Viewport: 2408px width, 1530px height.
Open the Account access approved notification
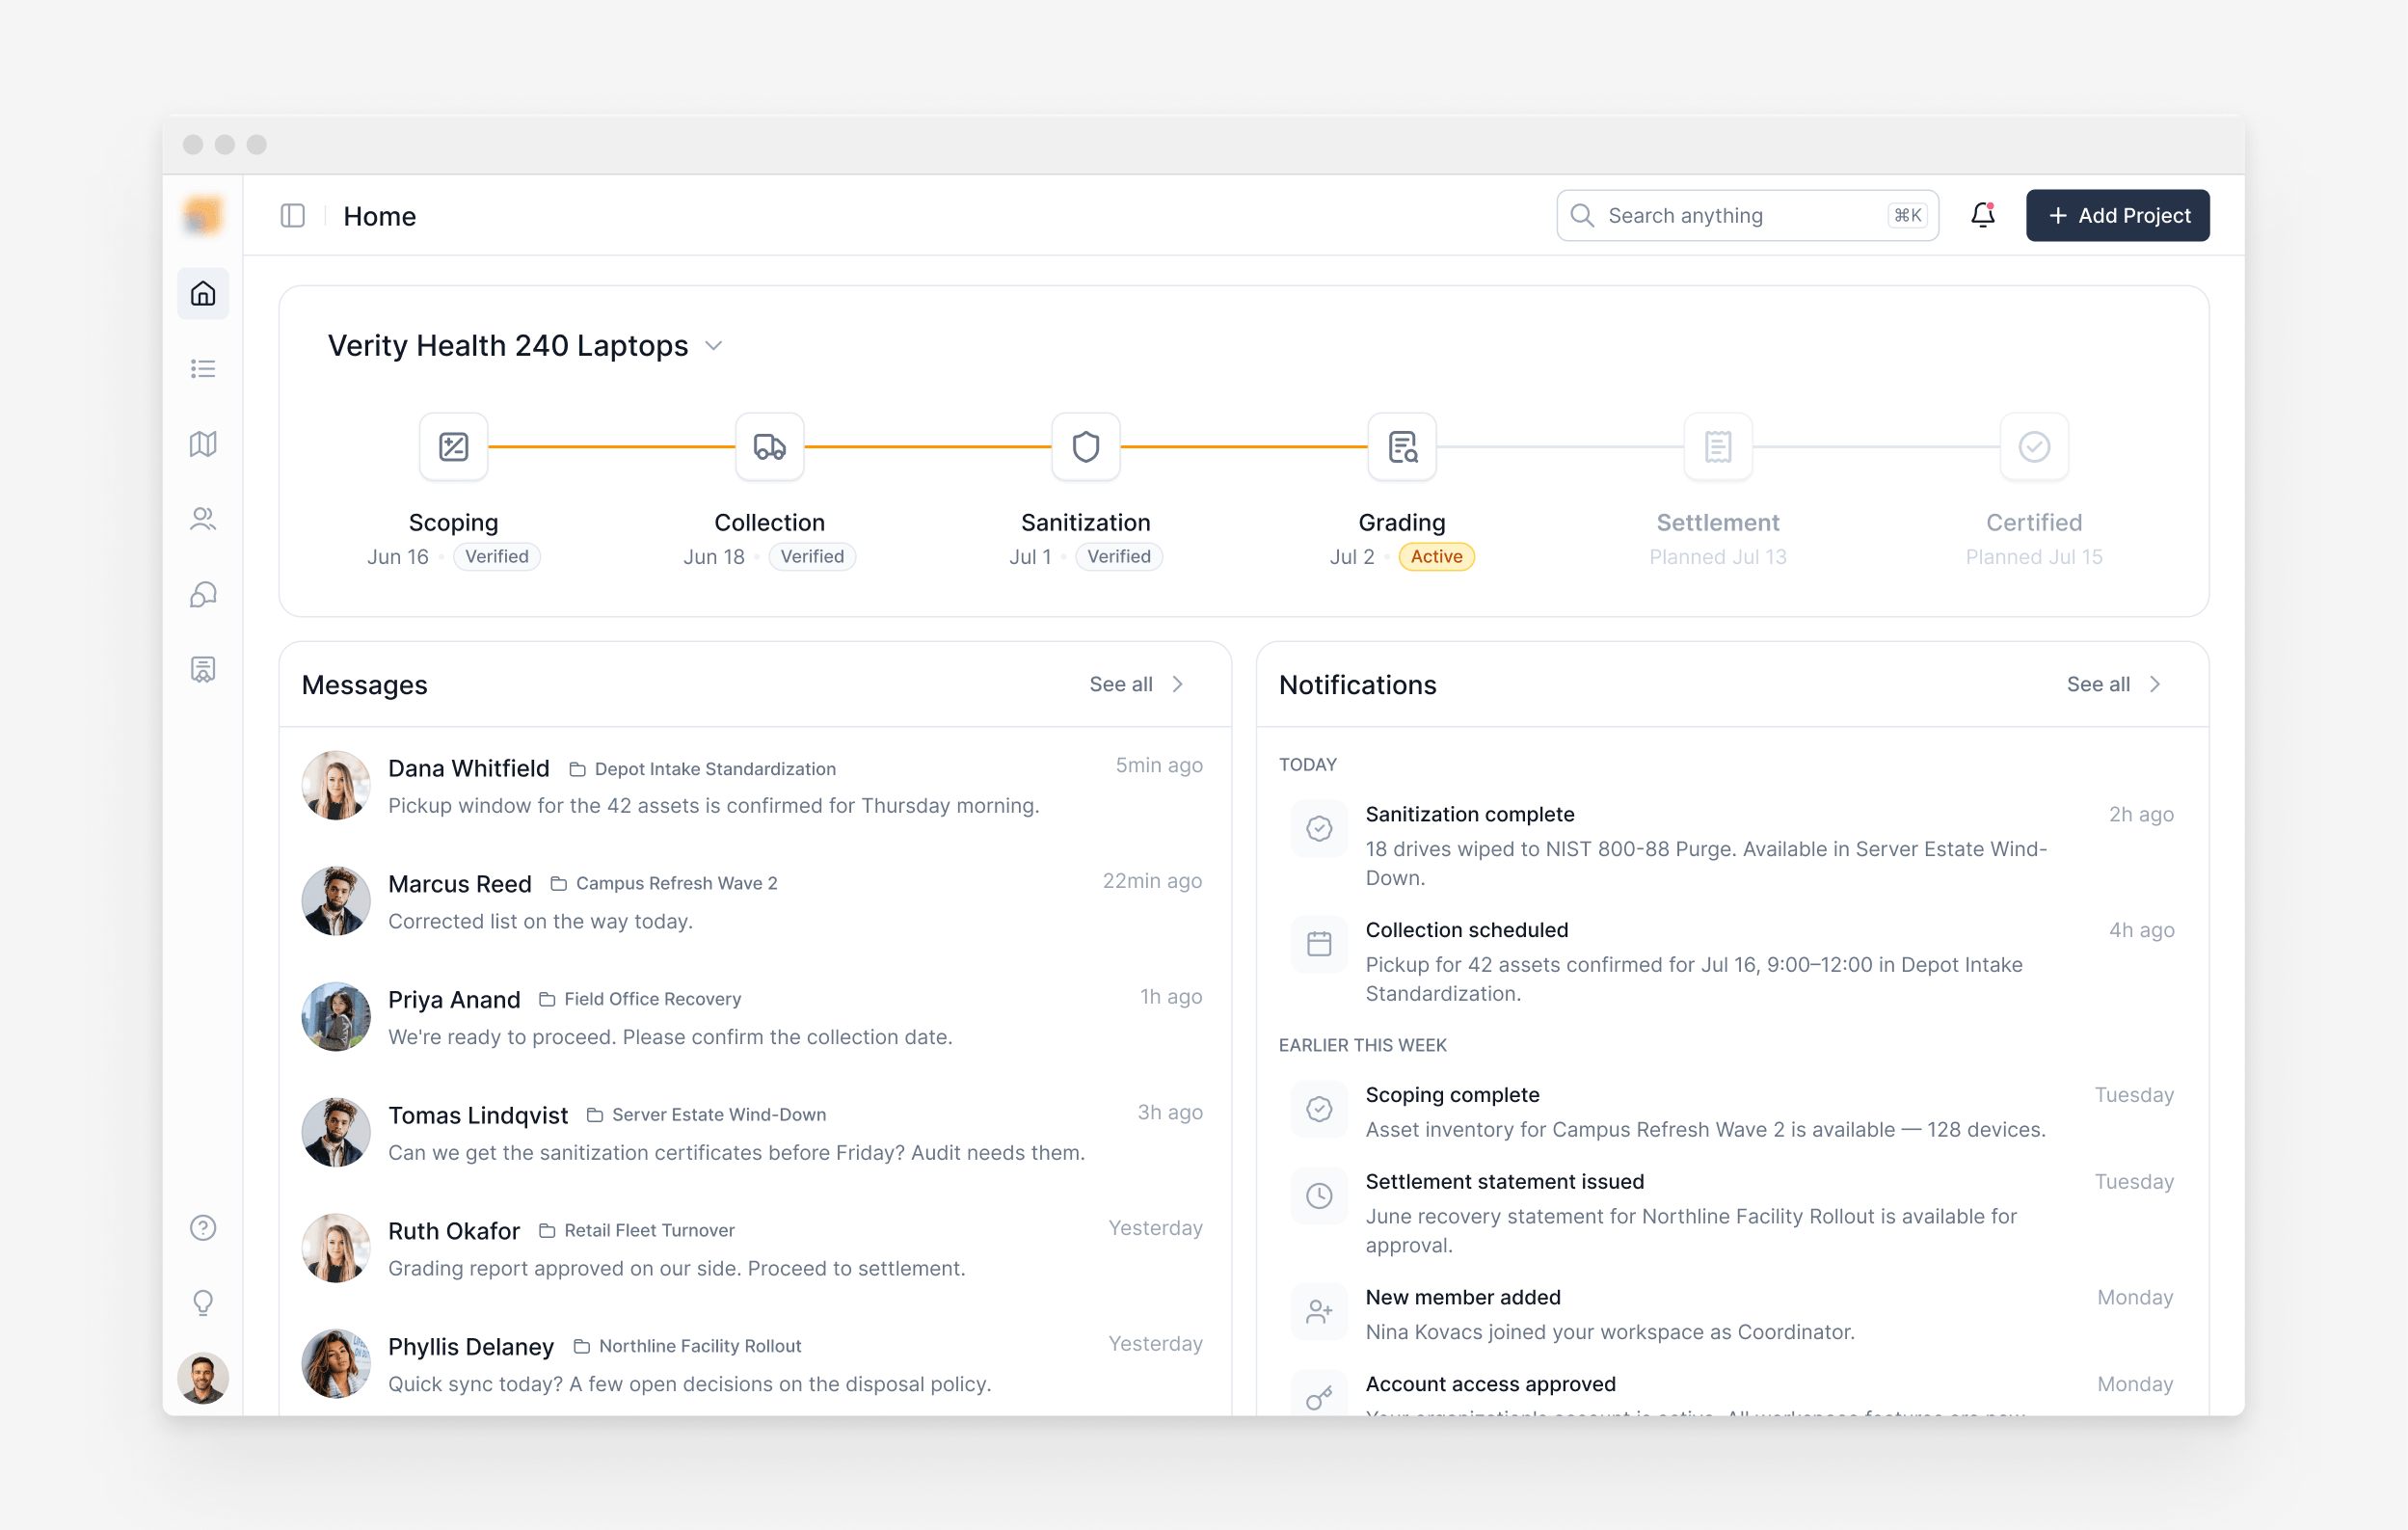(x=1732, y=1392)
